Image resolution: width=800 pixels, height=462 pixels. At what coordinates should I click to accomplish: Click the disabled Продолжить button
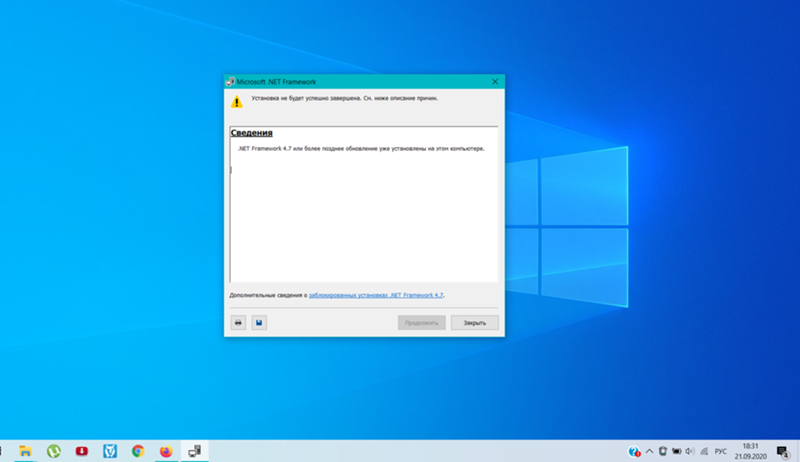tap(421, 323)
